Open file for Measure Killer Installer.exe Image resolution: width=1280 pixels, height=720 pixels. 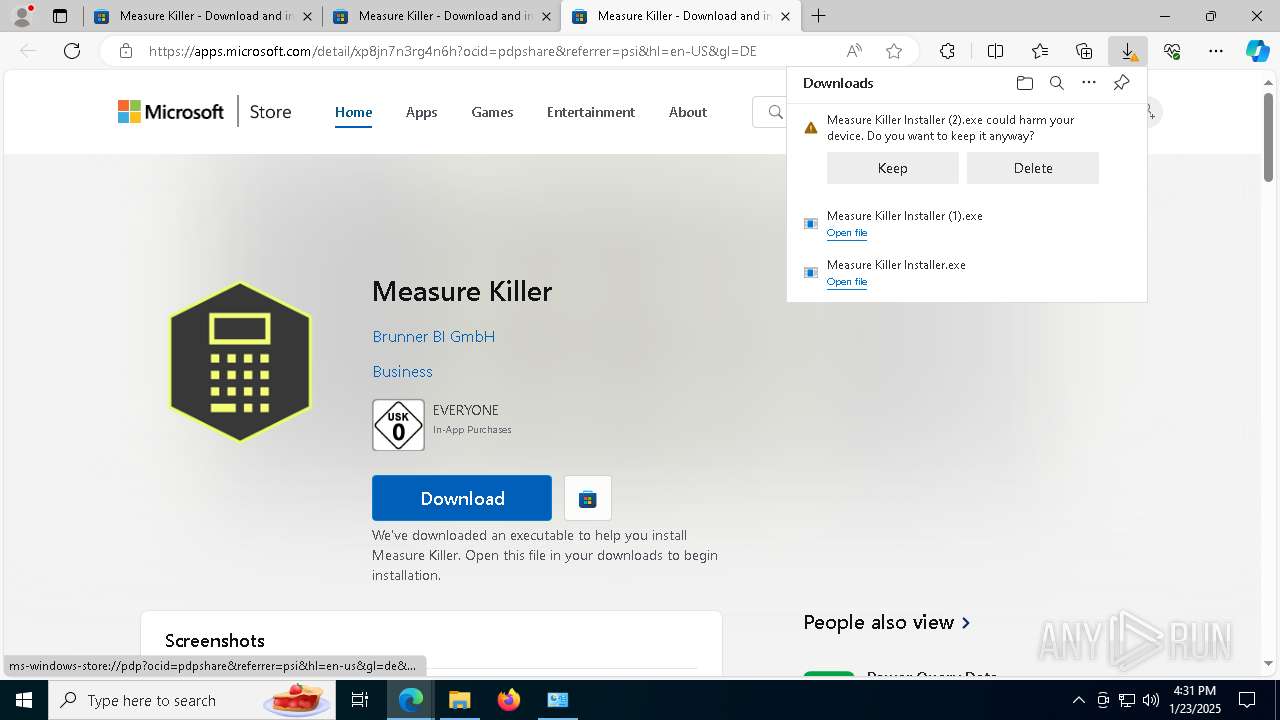click(847, 282)
